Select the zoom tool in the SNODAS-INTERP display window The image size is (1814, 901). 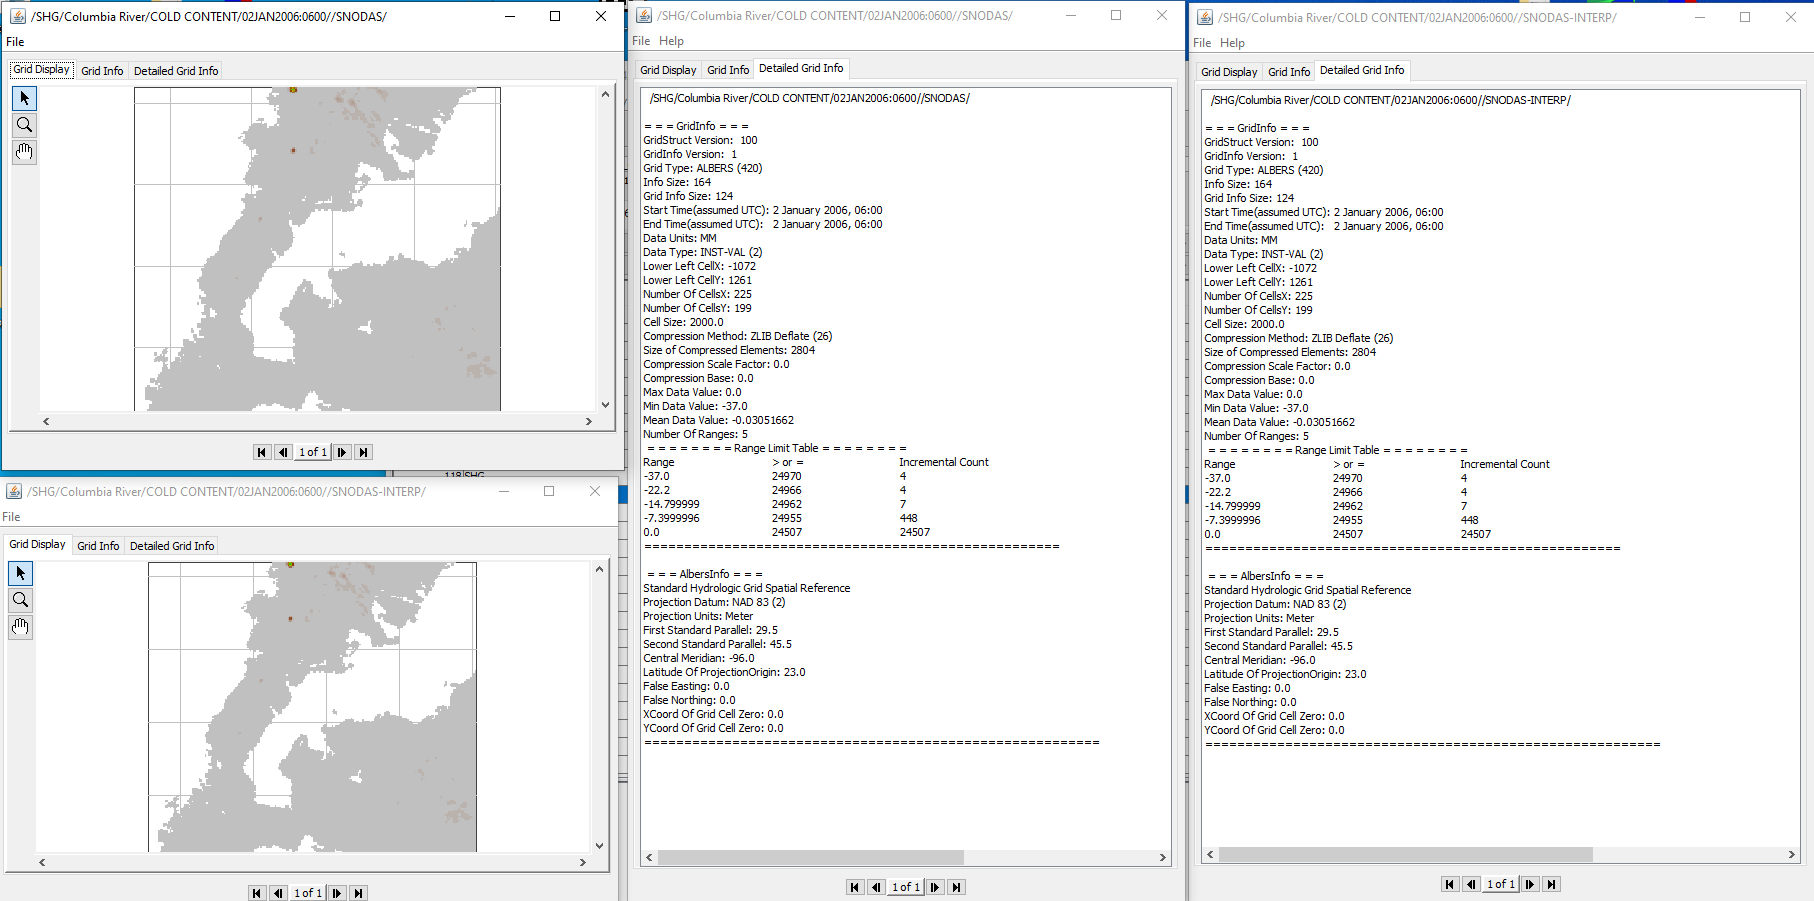tap(20, 600)
